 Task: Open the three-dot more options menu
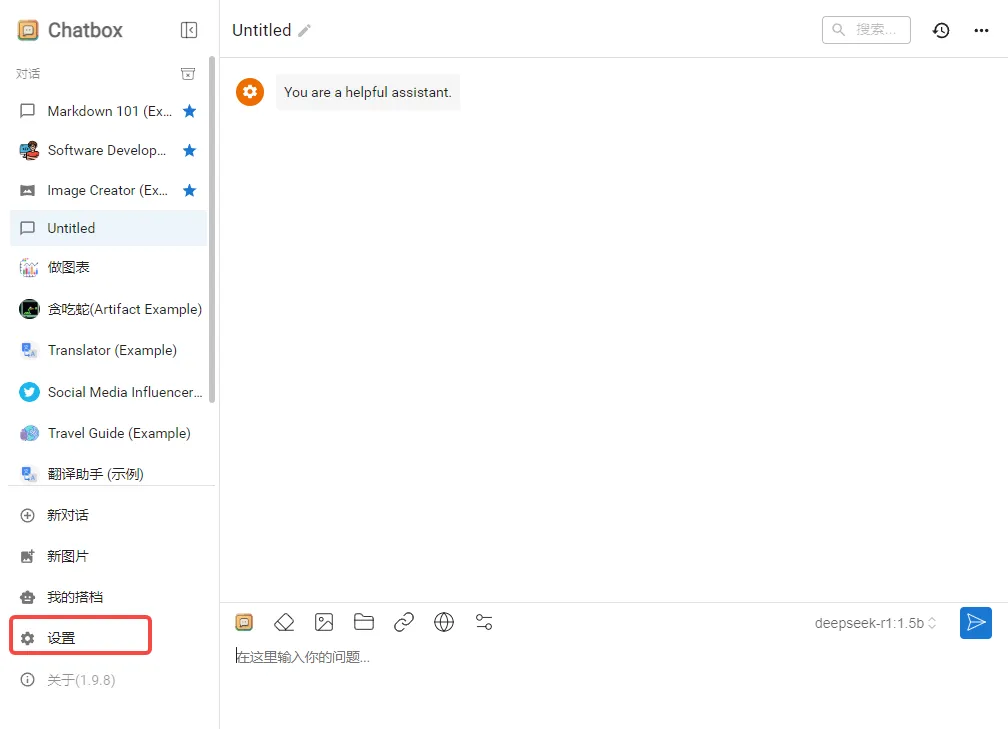pyautogui.click(x=981, y=30)
